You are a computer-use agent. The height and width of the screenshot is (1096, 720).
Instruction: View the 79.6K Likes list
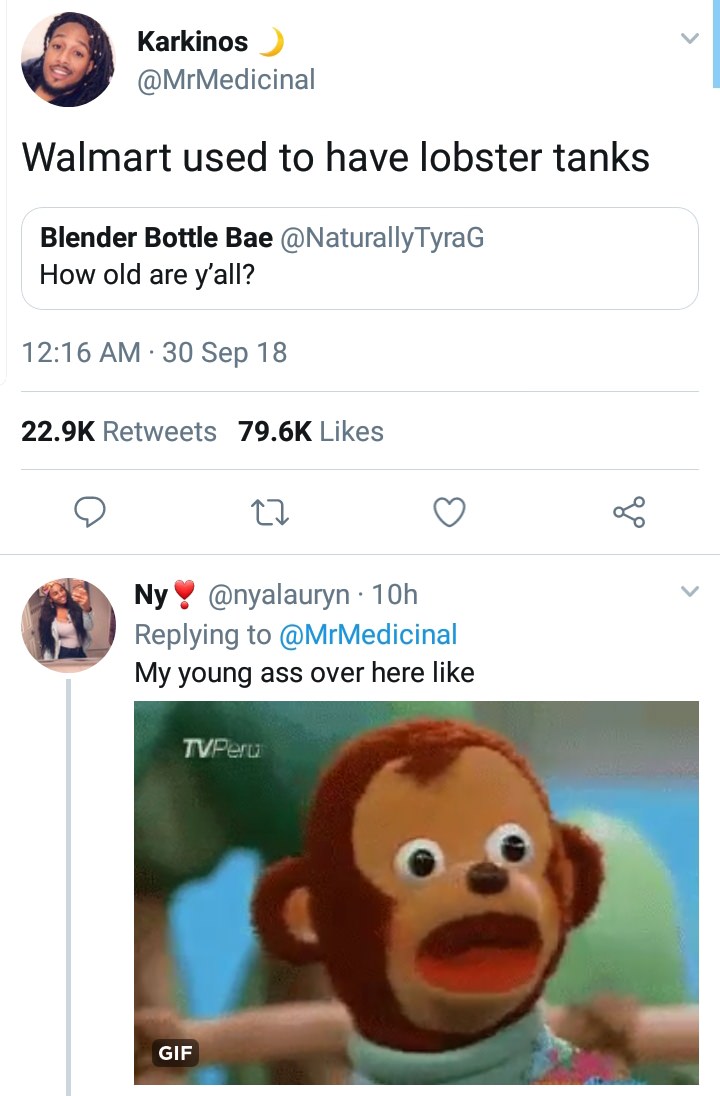point(311,431)
